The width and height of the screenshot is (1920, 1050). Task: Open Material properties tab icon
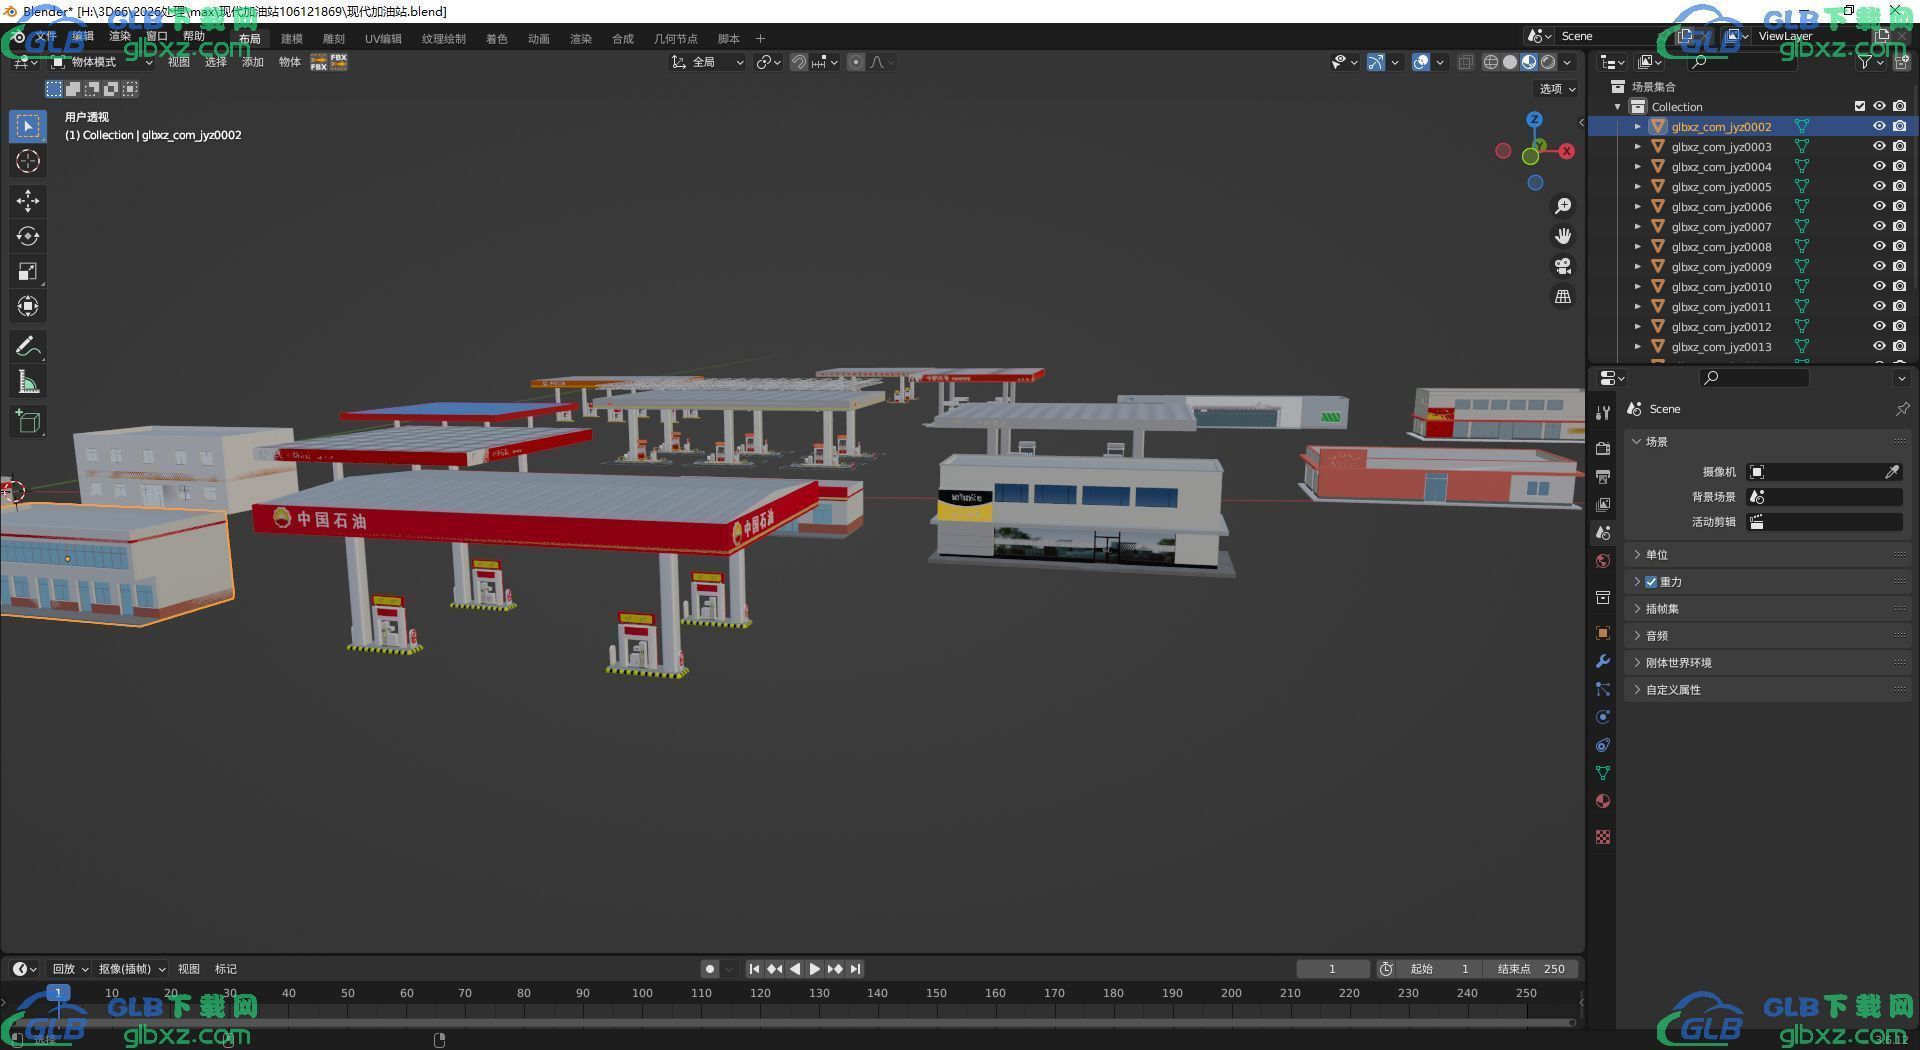pyautogui.click(x=1603, y=801)
